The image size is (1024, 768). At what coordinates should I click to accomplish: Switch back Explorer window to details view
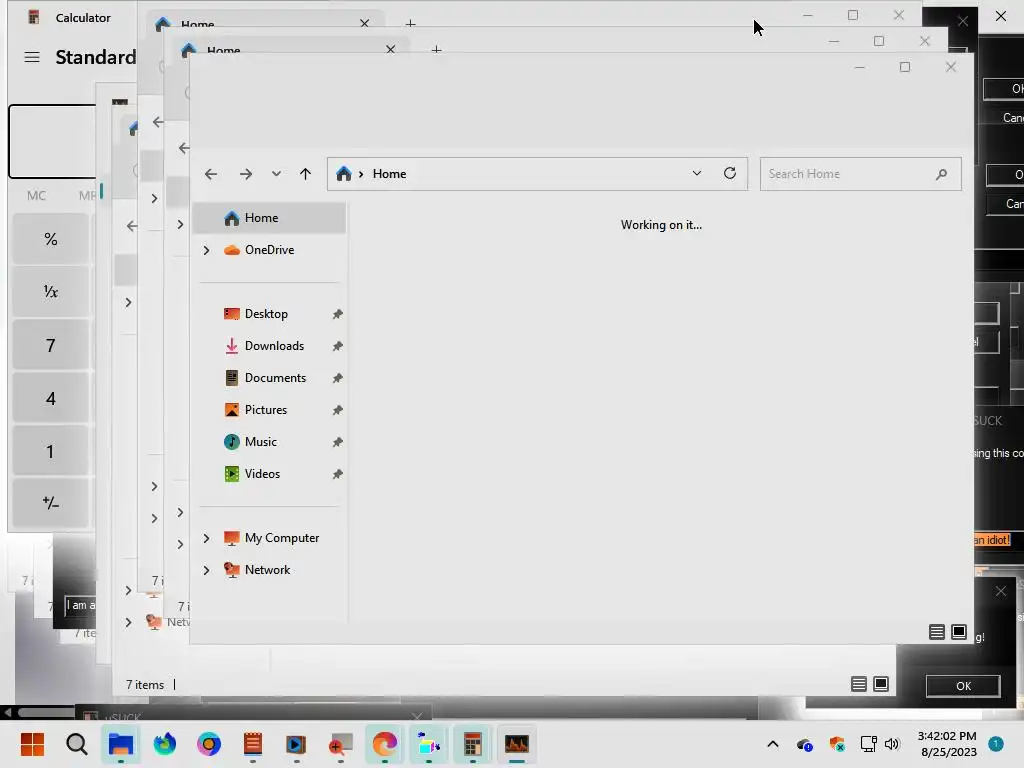[x=859, y=684]
